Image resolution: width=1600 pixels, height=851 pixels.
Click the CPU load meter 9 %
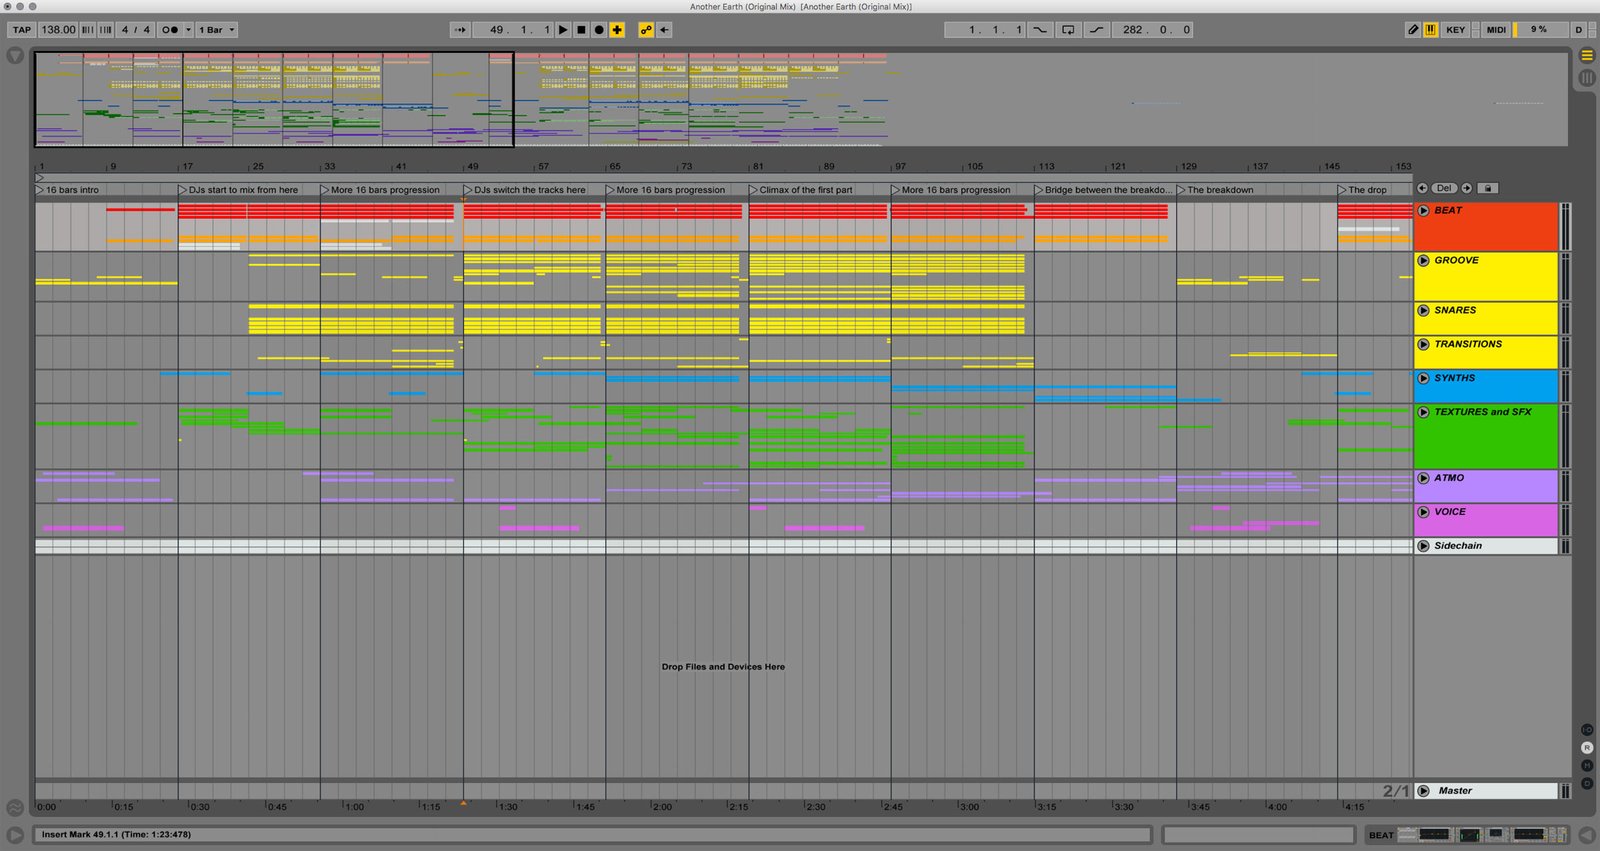pyautogui.click(x=1539, y=30)
